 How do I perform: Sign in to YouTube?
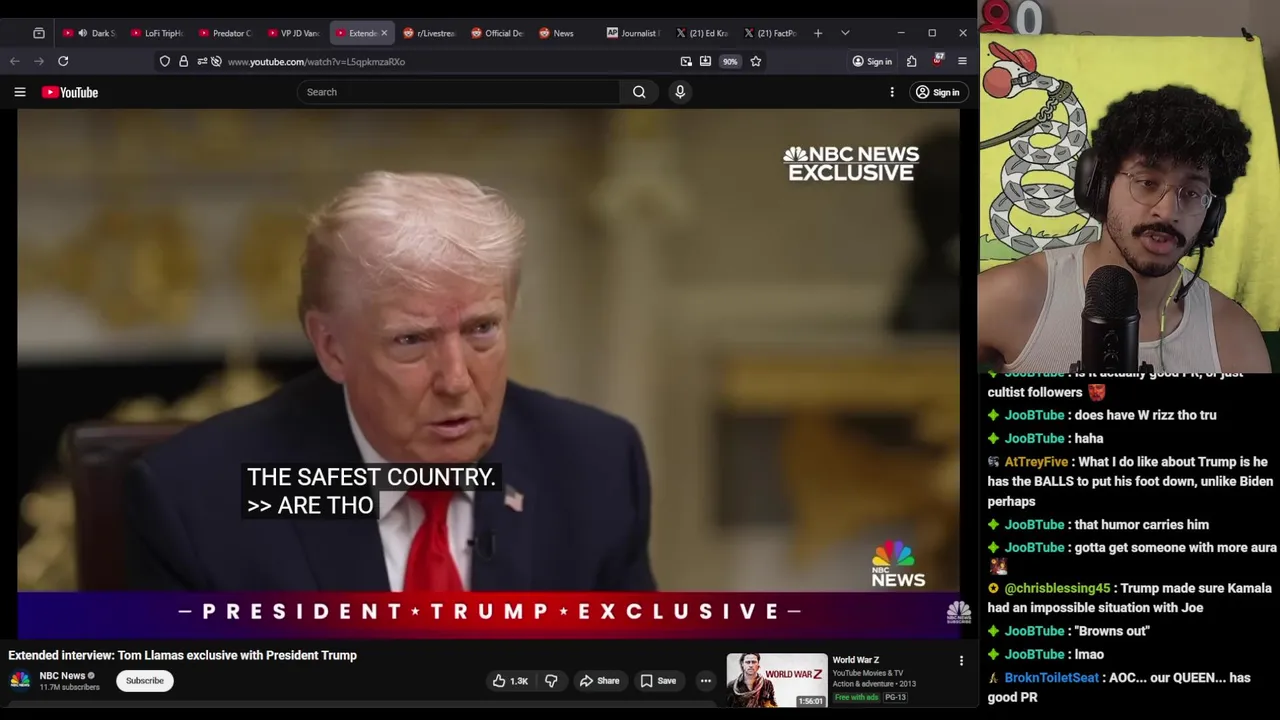click(x=938, y=92)
